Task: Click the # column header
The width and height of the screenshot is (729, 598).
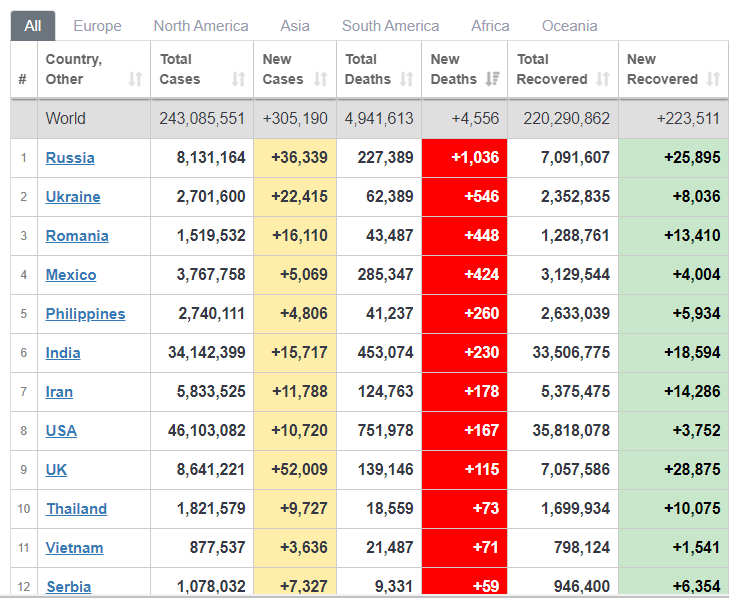Action: coord(23,79)
